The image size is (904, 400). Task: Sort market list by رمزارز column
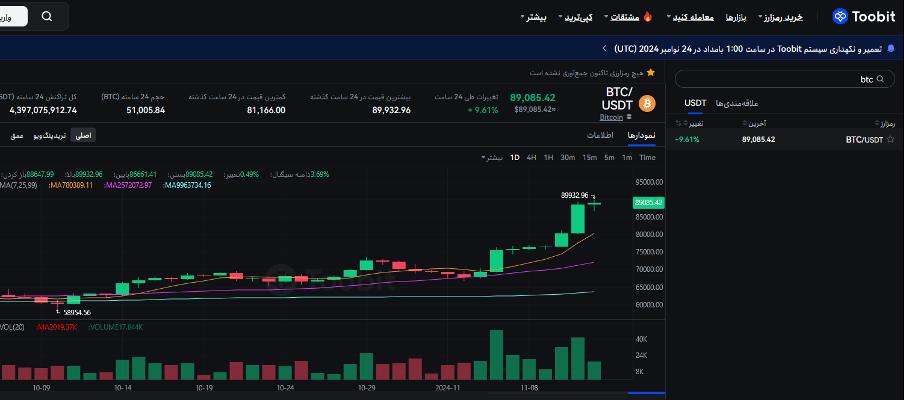click(x=885, y=123)
